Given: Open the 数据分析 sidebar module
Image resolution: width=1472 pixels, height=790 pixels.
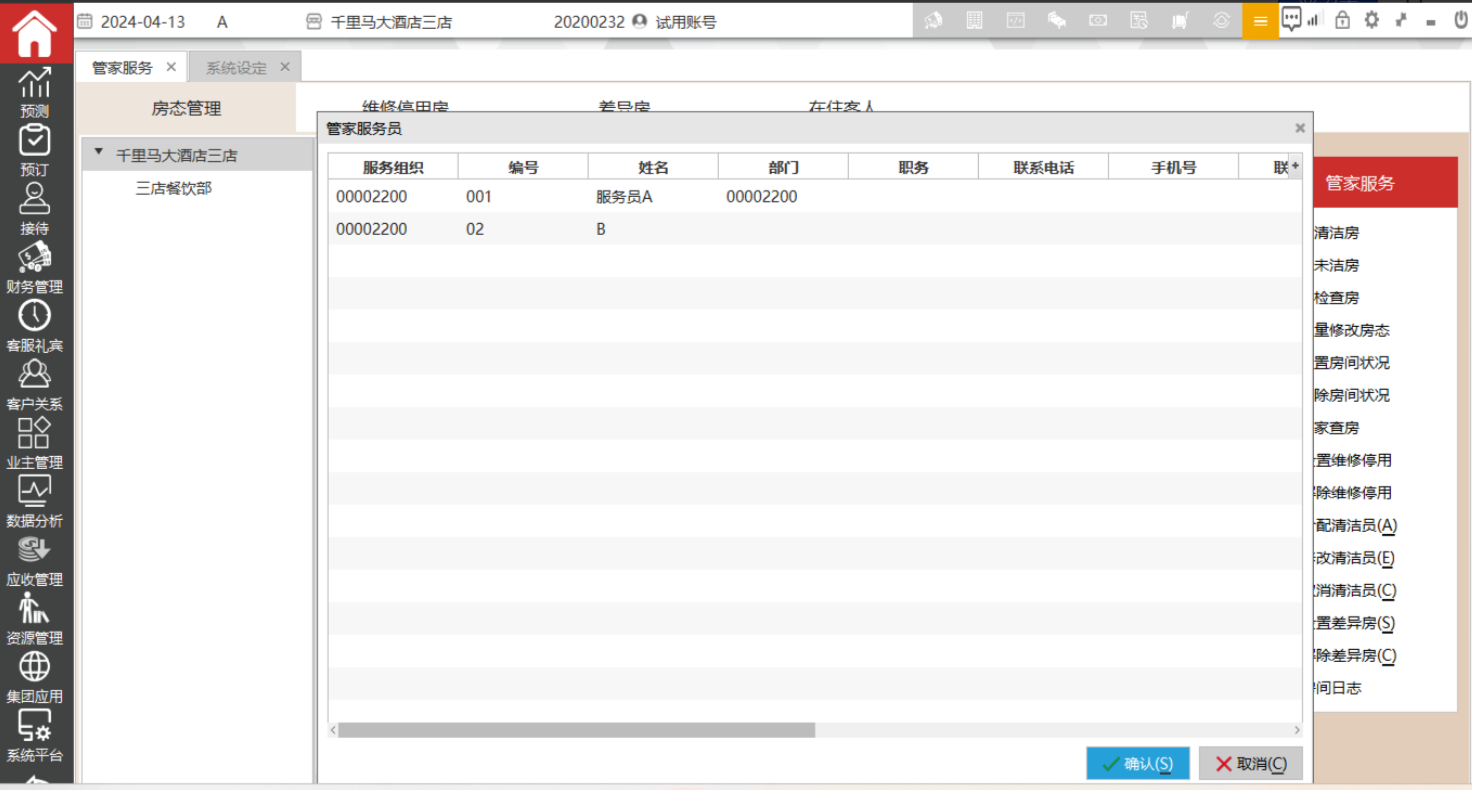Looking at the screenshot, I should (x=35, y=502).
